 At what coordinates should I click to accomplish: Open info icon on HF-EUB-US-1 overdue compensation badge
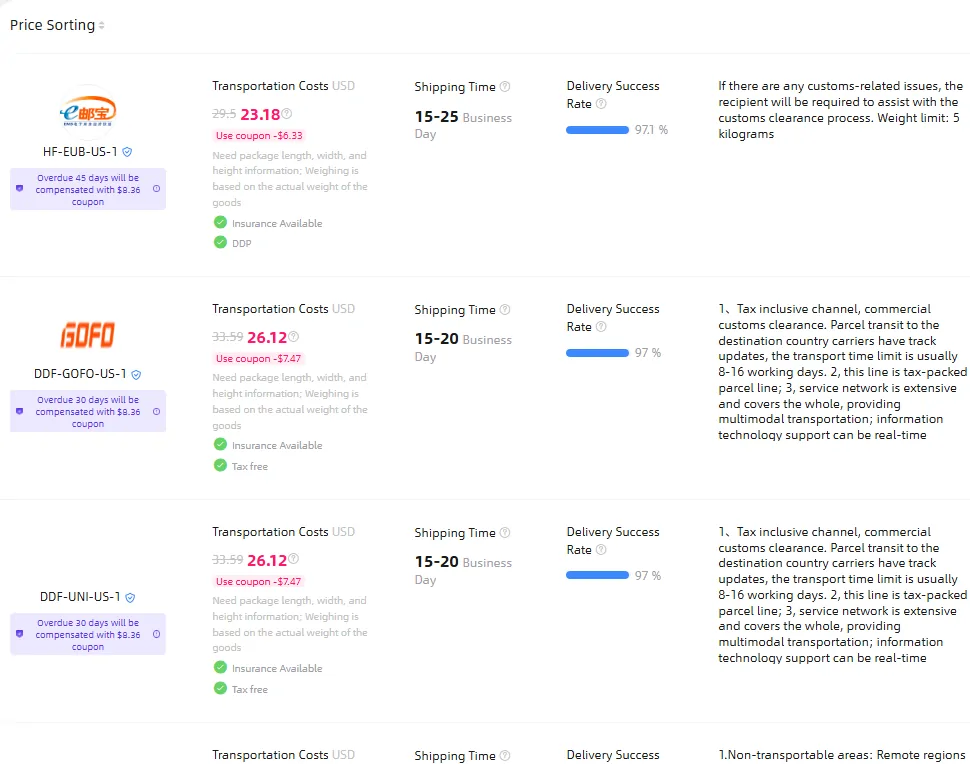[157, 189]
